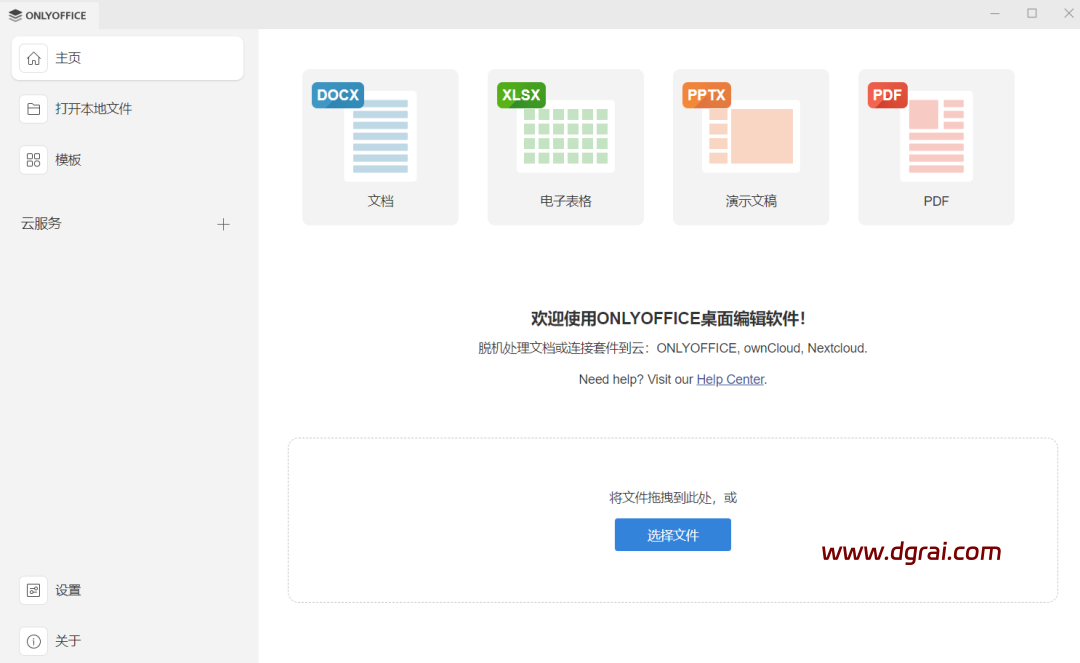Click the home icon in sidebar
This screenshot has height=663, width=1080.
coord(34,59)
